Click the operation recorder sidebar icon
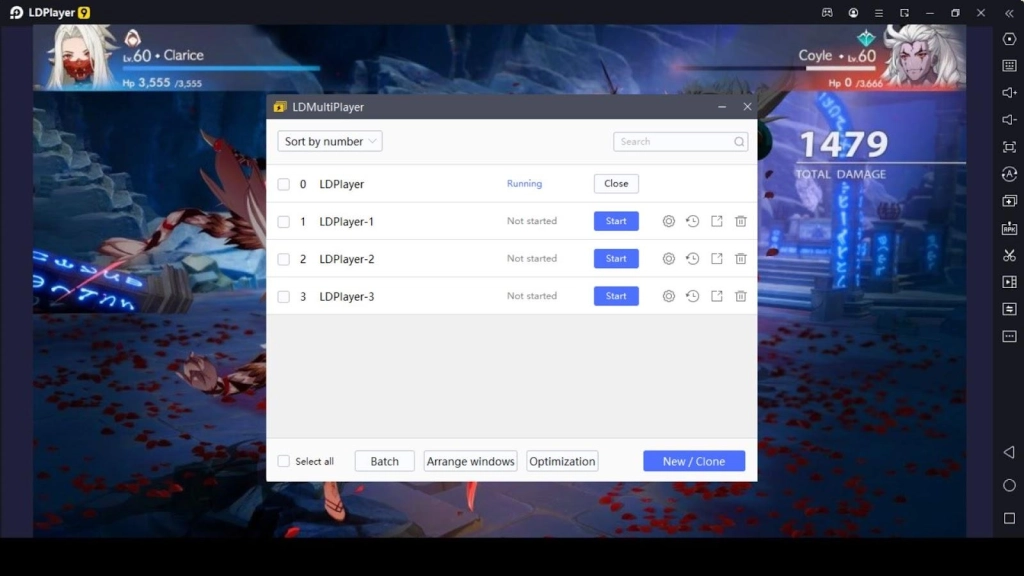This screenshot has height=576, width=1024. (x=1009, y=309)
